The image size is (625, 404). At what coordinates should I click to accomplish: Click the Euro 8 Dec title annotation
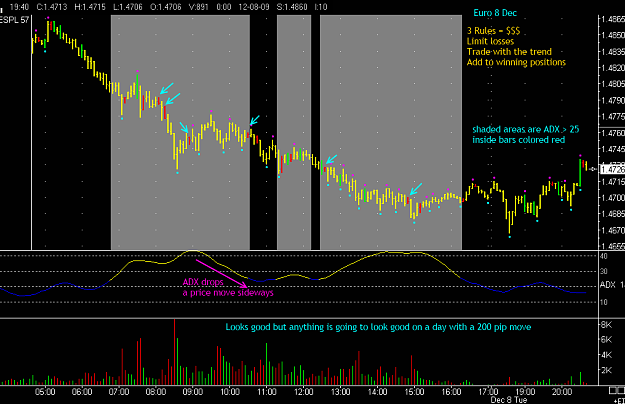(x=495, y=13)
